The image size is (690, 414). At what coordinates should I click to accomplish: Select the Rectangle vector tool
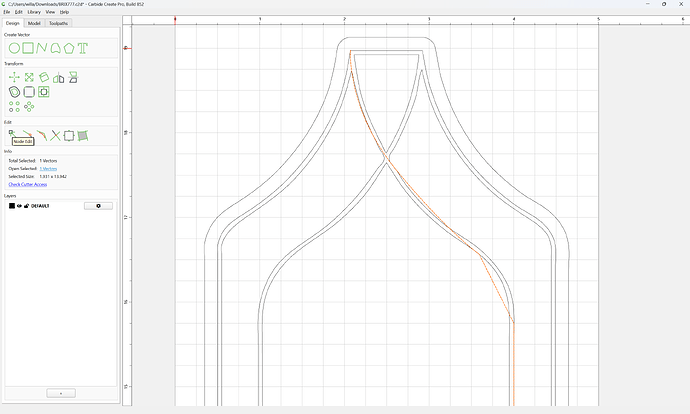point(28,48)
